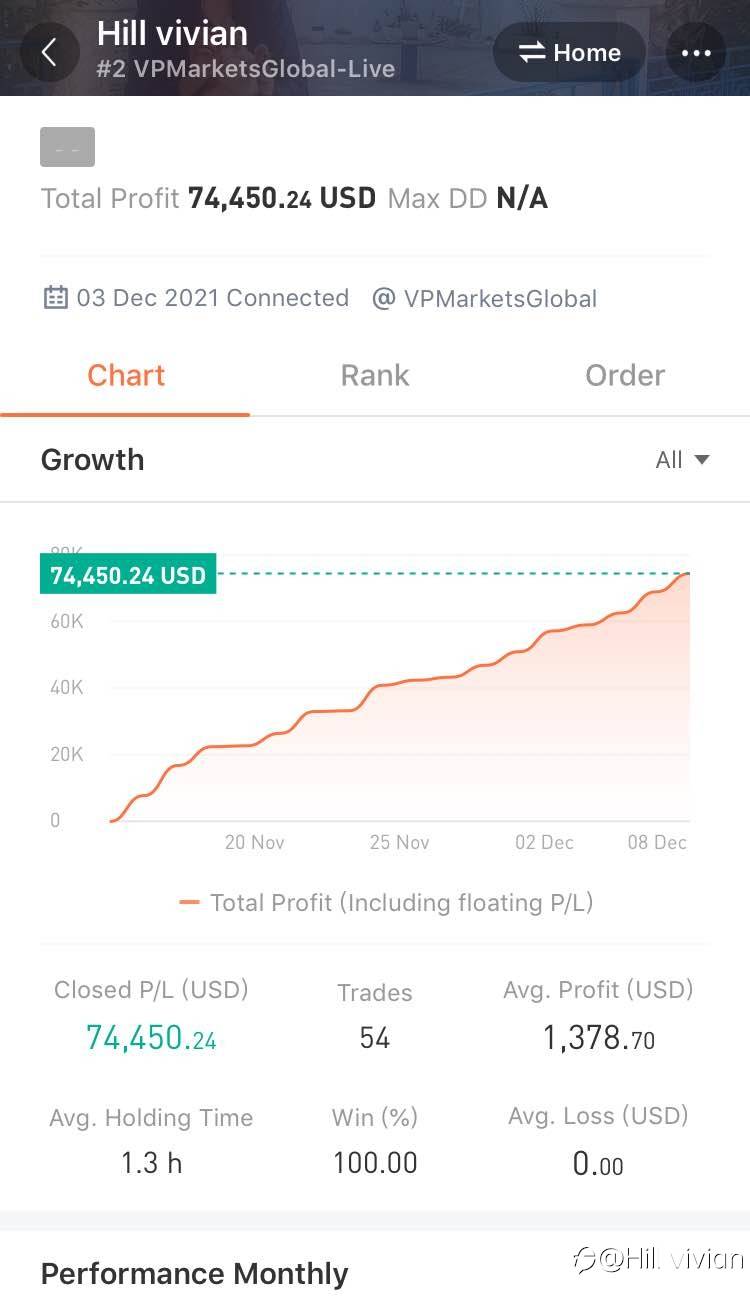Click the calendar icon beside connected date
This screenshot has width=750, height=1302.
point(55,298)
